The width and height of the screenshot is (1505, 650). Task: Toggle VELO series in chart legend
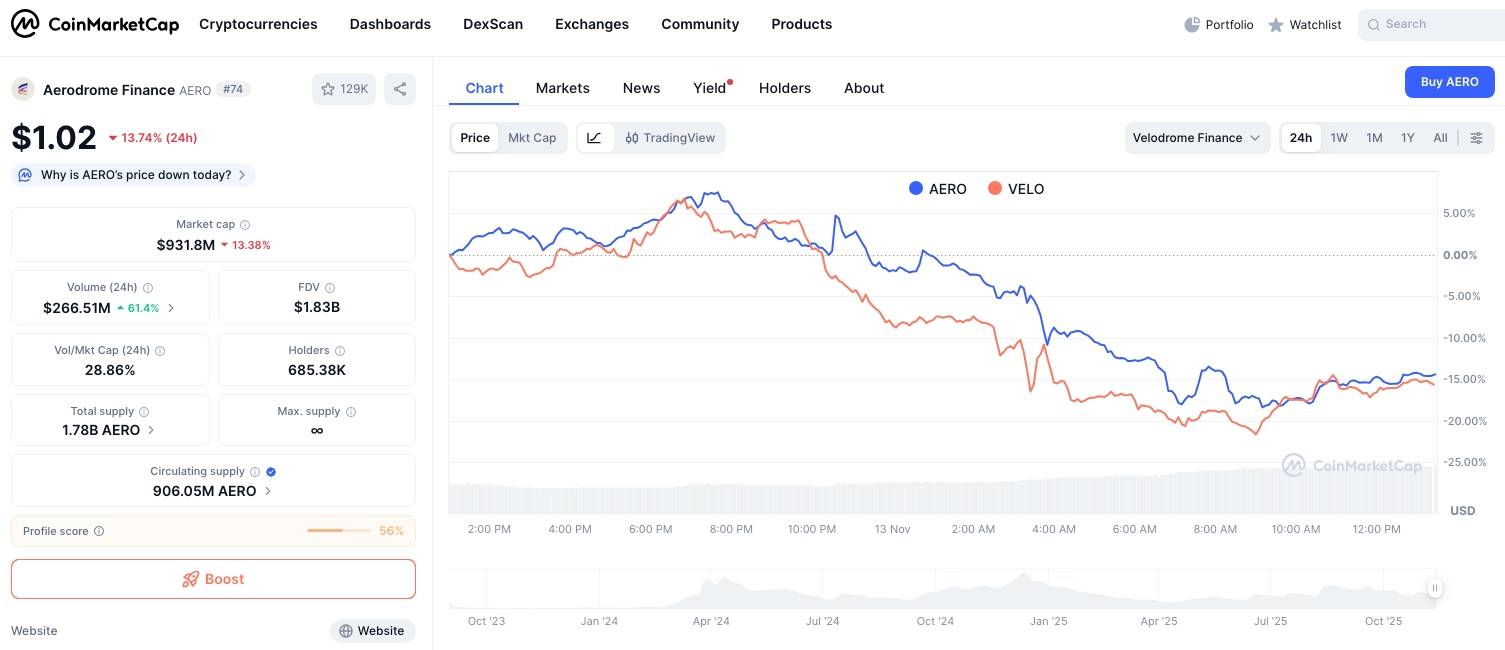(1015, 189)
